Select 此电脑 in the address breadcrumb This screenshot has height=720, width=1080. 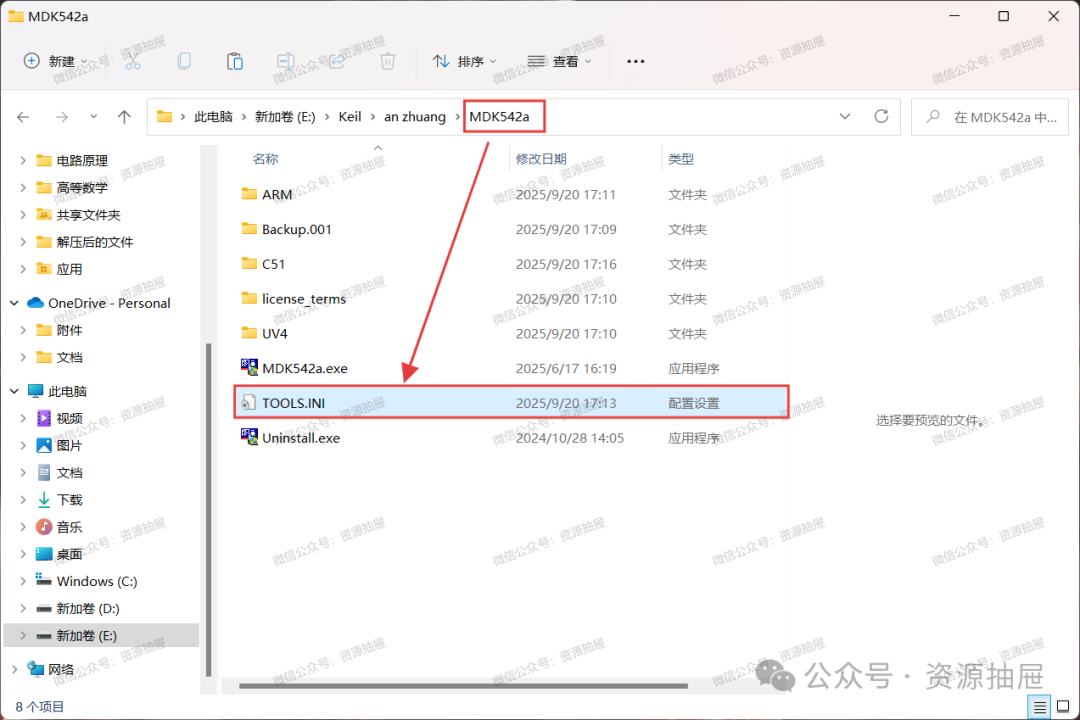pos(214,116)
